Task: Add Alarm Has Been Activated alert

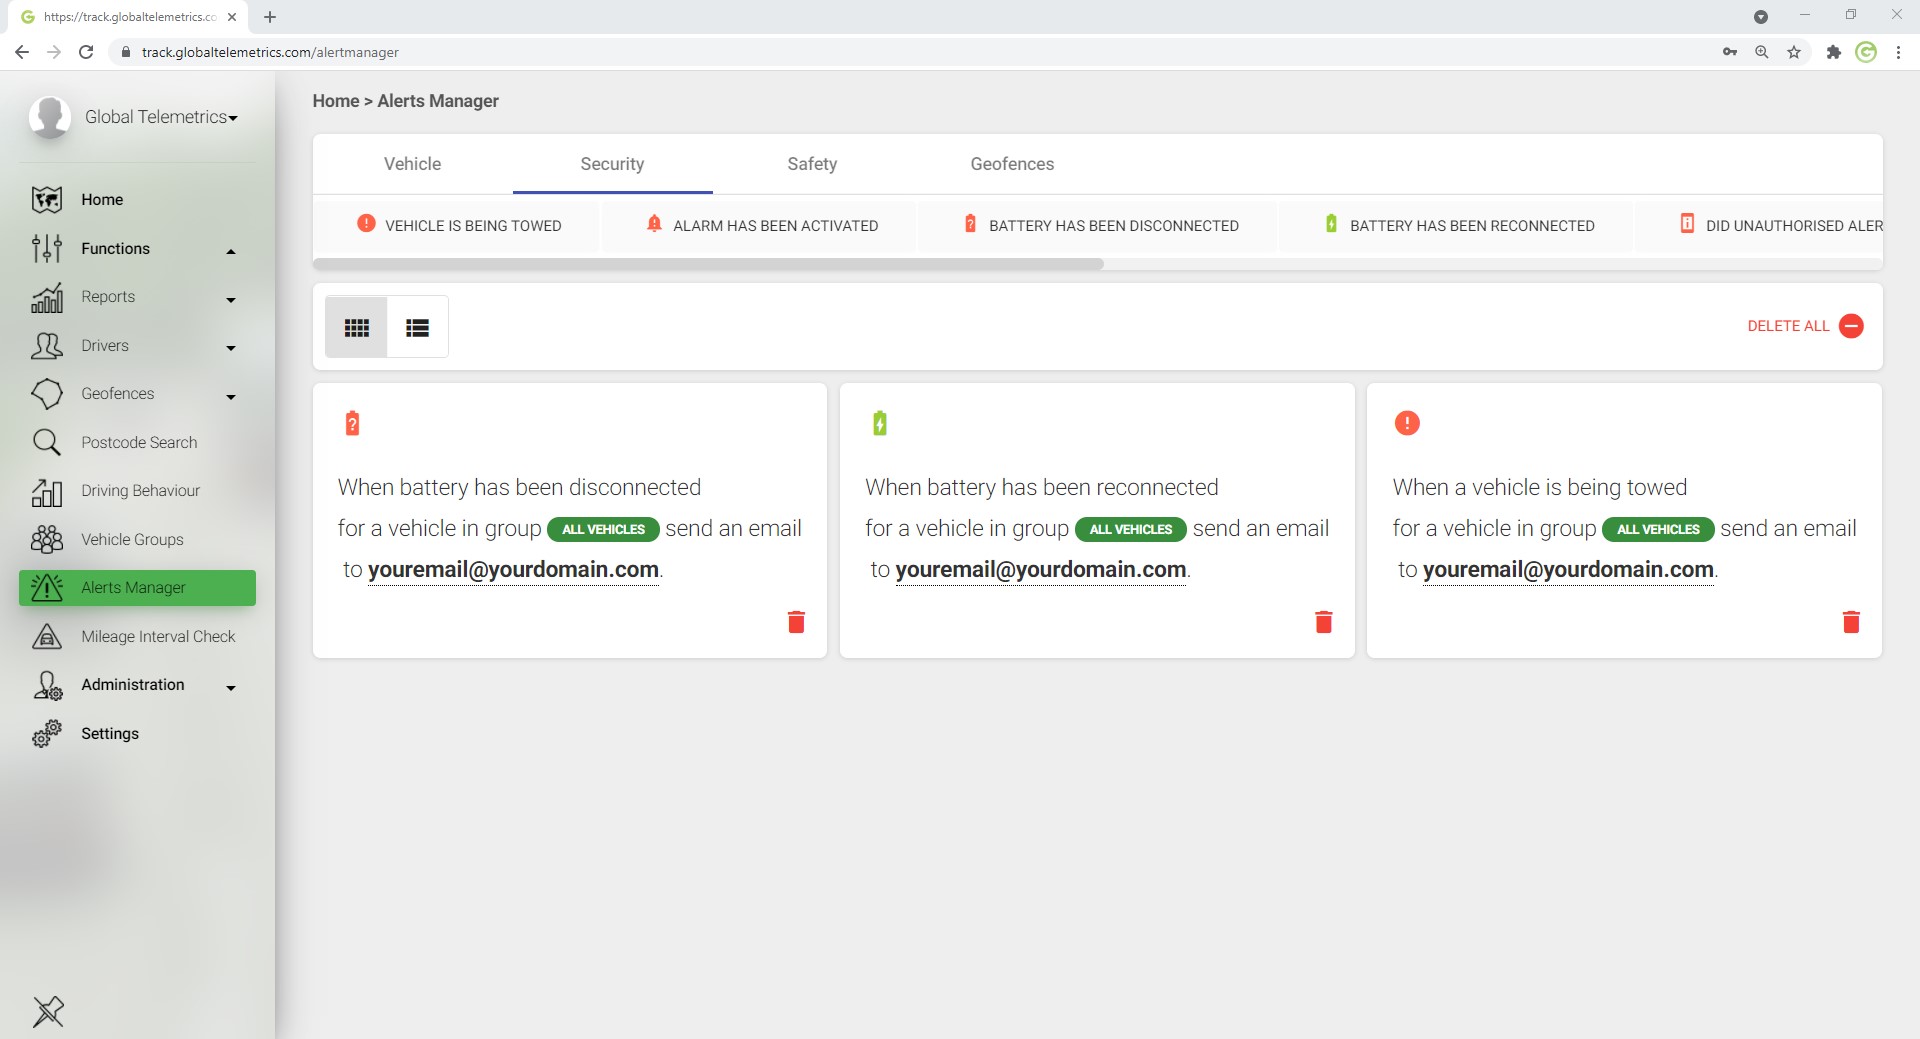Action: (x=762, y=226)
